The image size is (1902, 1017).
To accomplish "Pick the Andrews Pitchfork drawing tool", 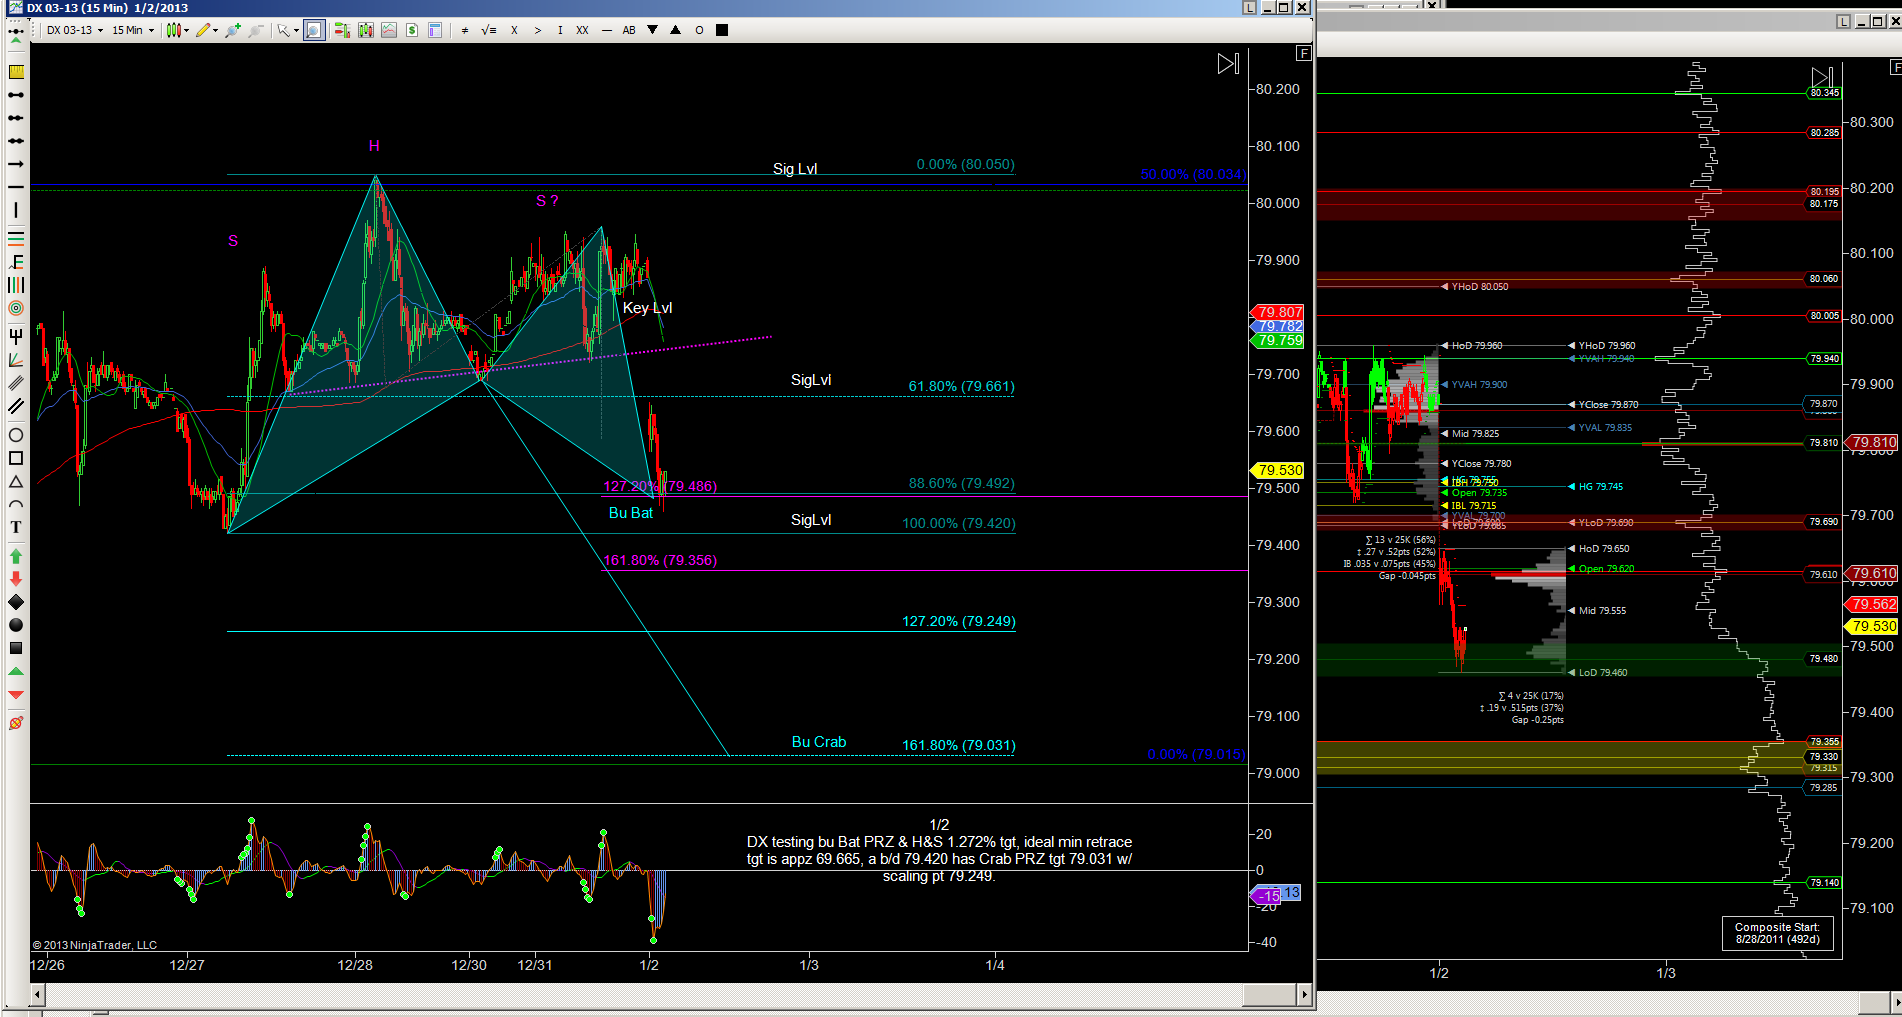I will click(x=16, y=337).
